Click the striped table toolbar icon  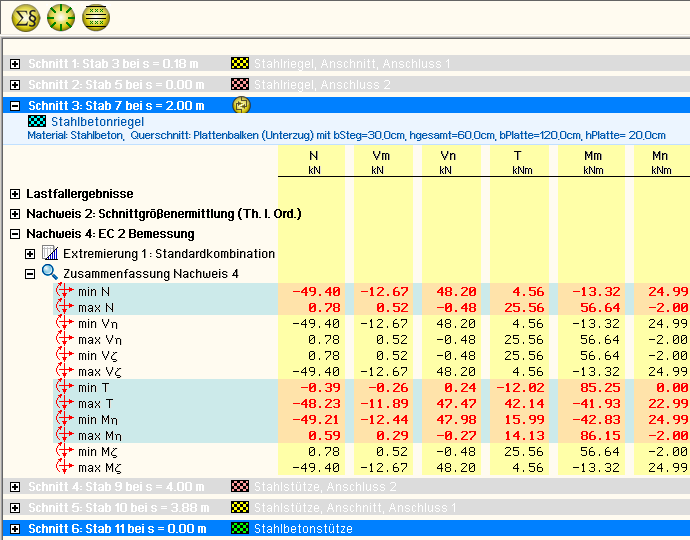(96, 17)
